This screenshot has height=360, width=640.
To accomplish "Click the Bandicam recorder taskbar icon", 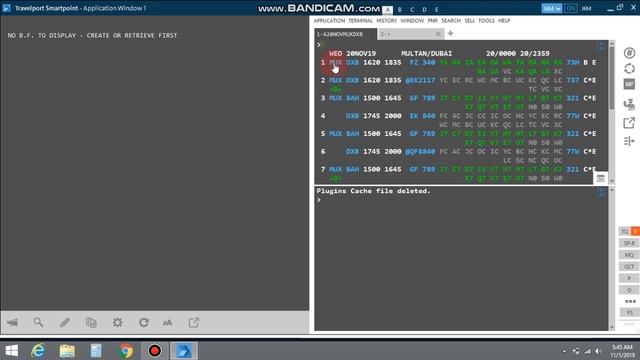I will click(155, 351).
